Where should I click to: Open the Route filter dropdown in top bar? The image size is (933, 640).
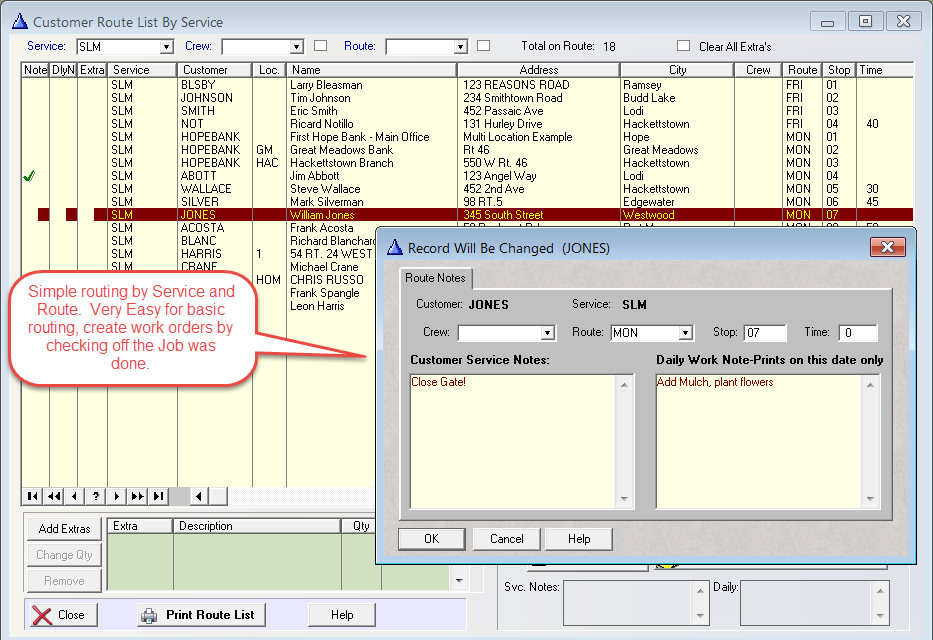tap(460, 46)
